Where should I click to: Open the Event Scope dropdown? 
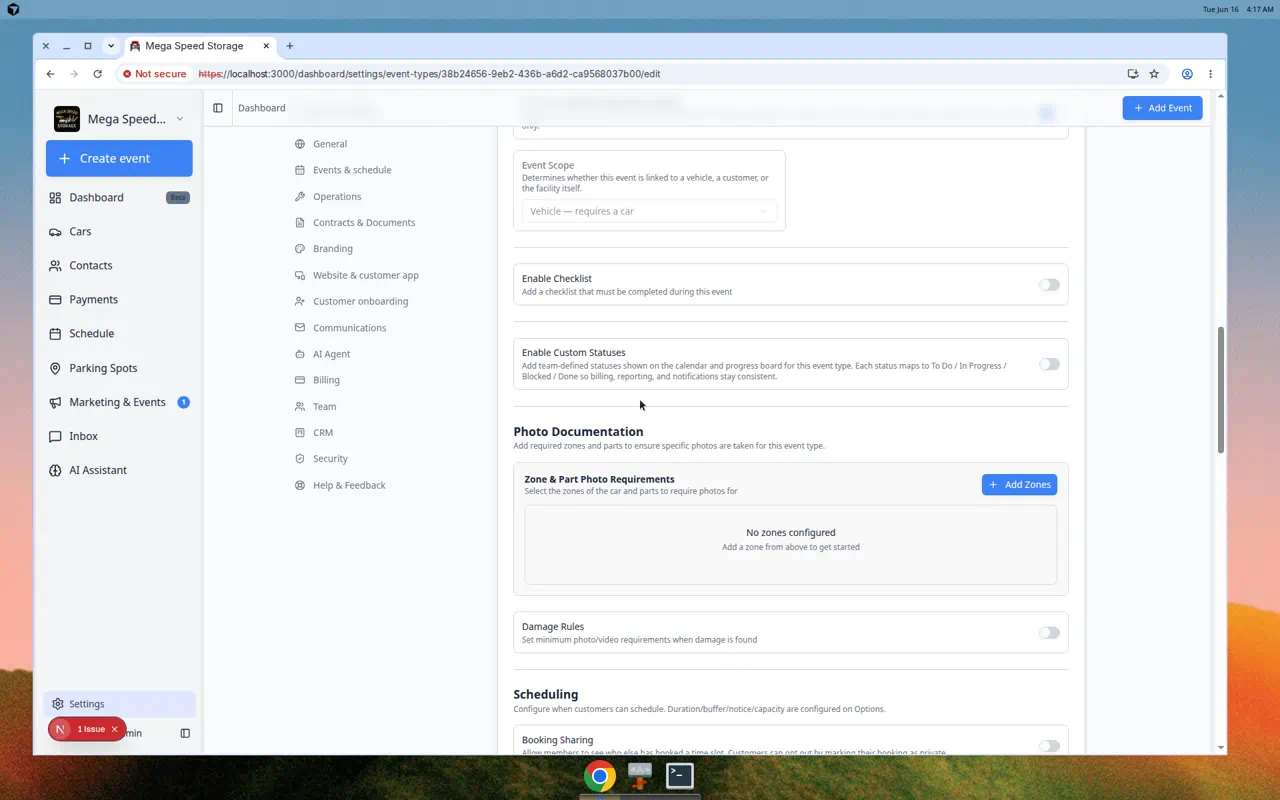649,211
